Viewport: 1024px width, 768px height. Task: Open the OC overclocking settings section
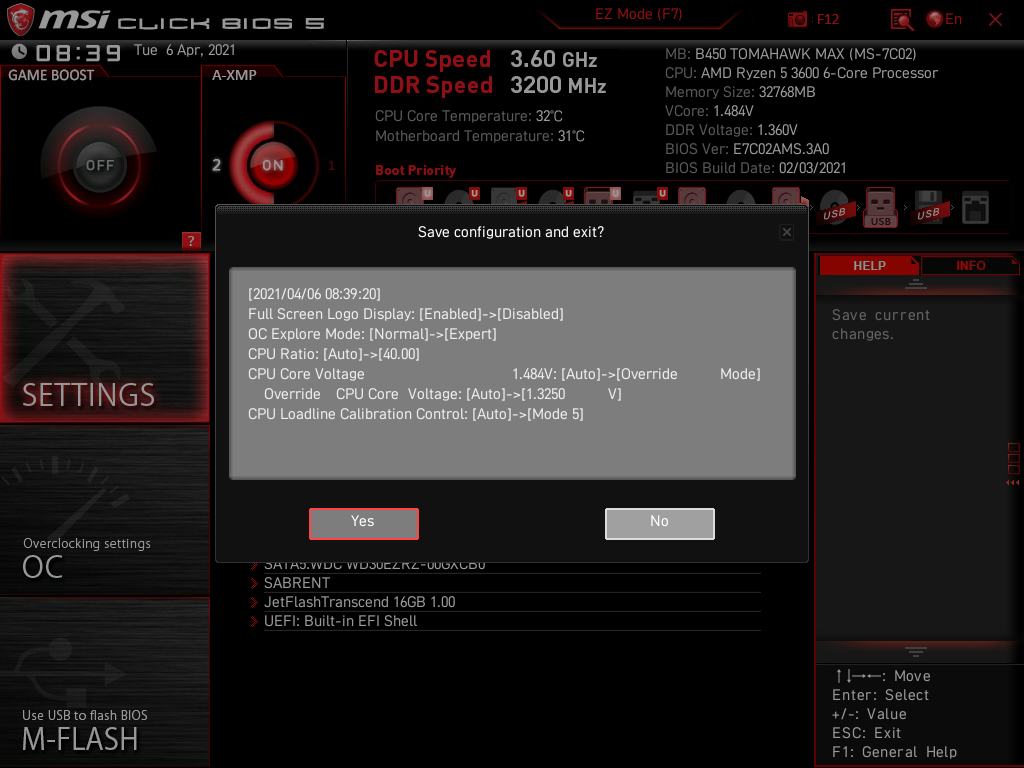(x=105, y=511)
